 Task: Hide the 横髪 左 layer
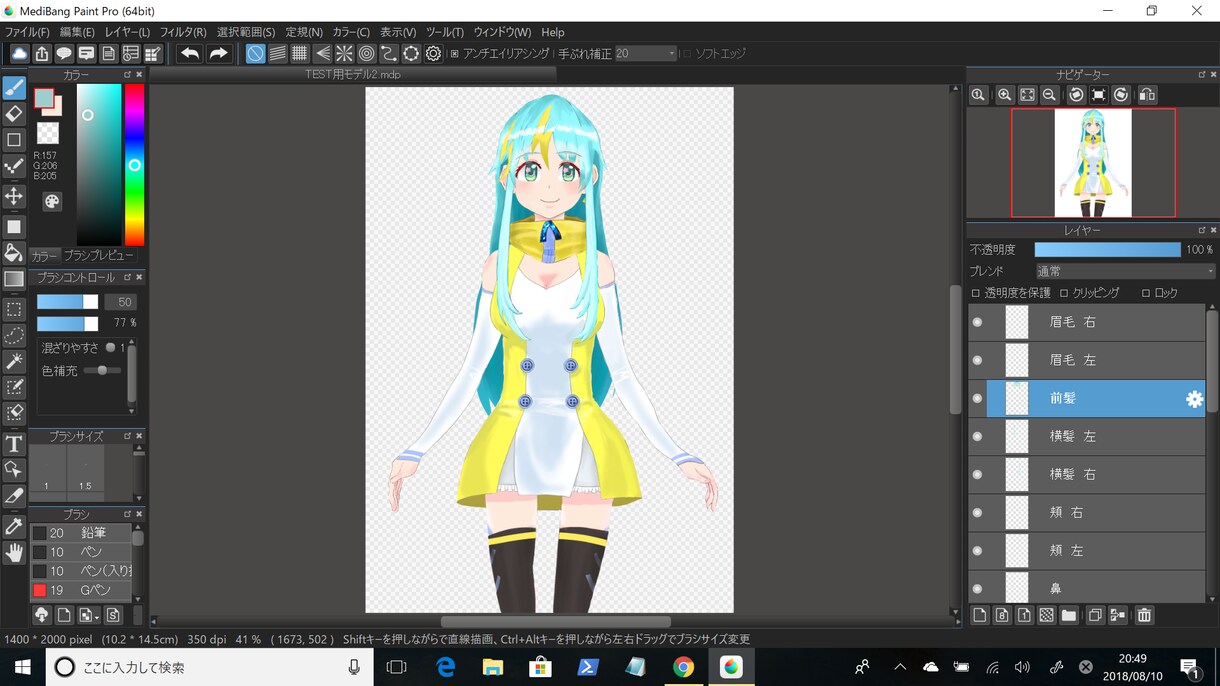click(x=977, y=436)
